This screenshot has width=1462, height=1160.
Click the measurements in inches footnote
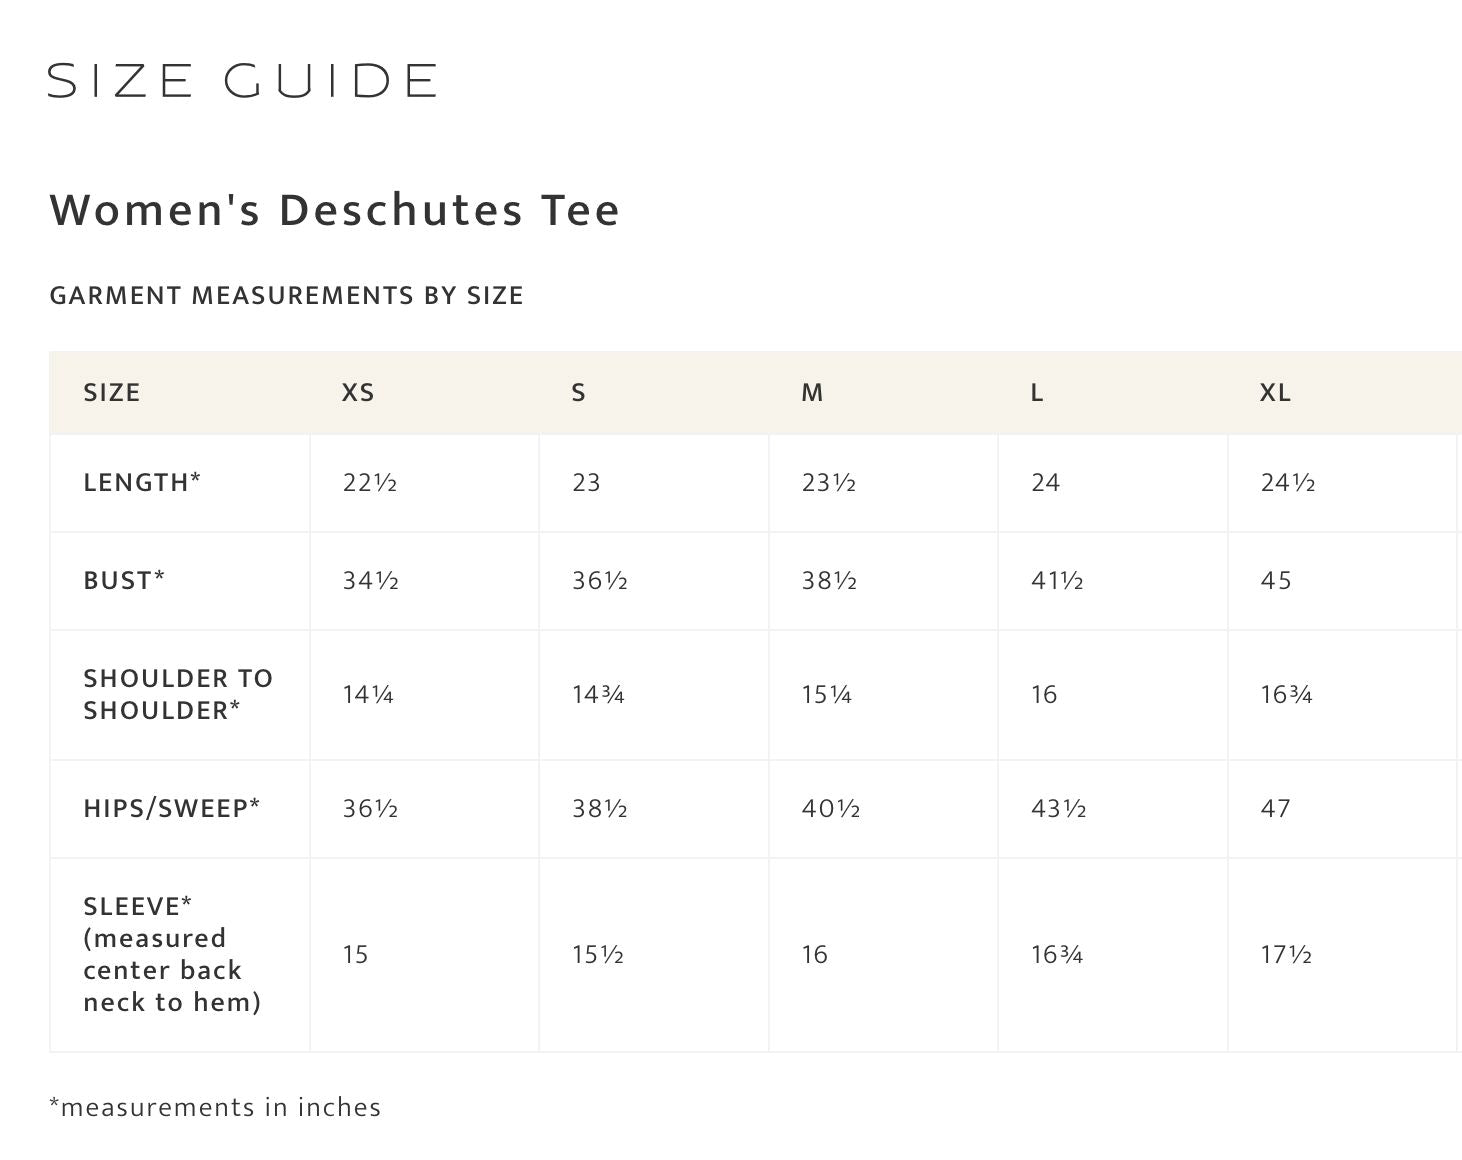(x=215, y=1108)
